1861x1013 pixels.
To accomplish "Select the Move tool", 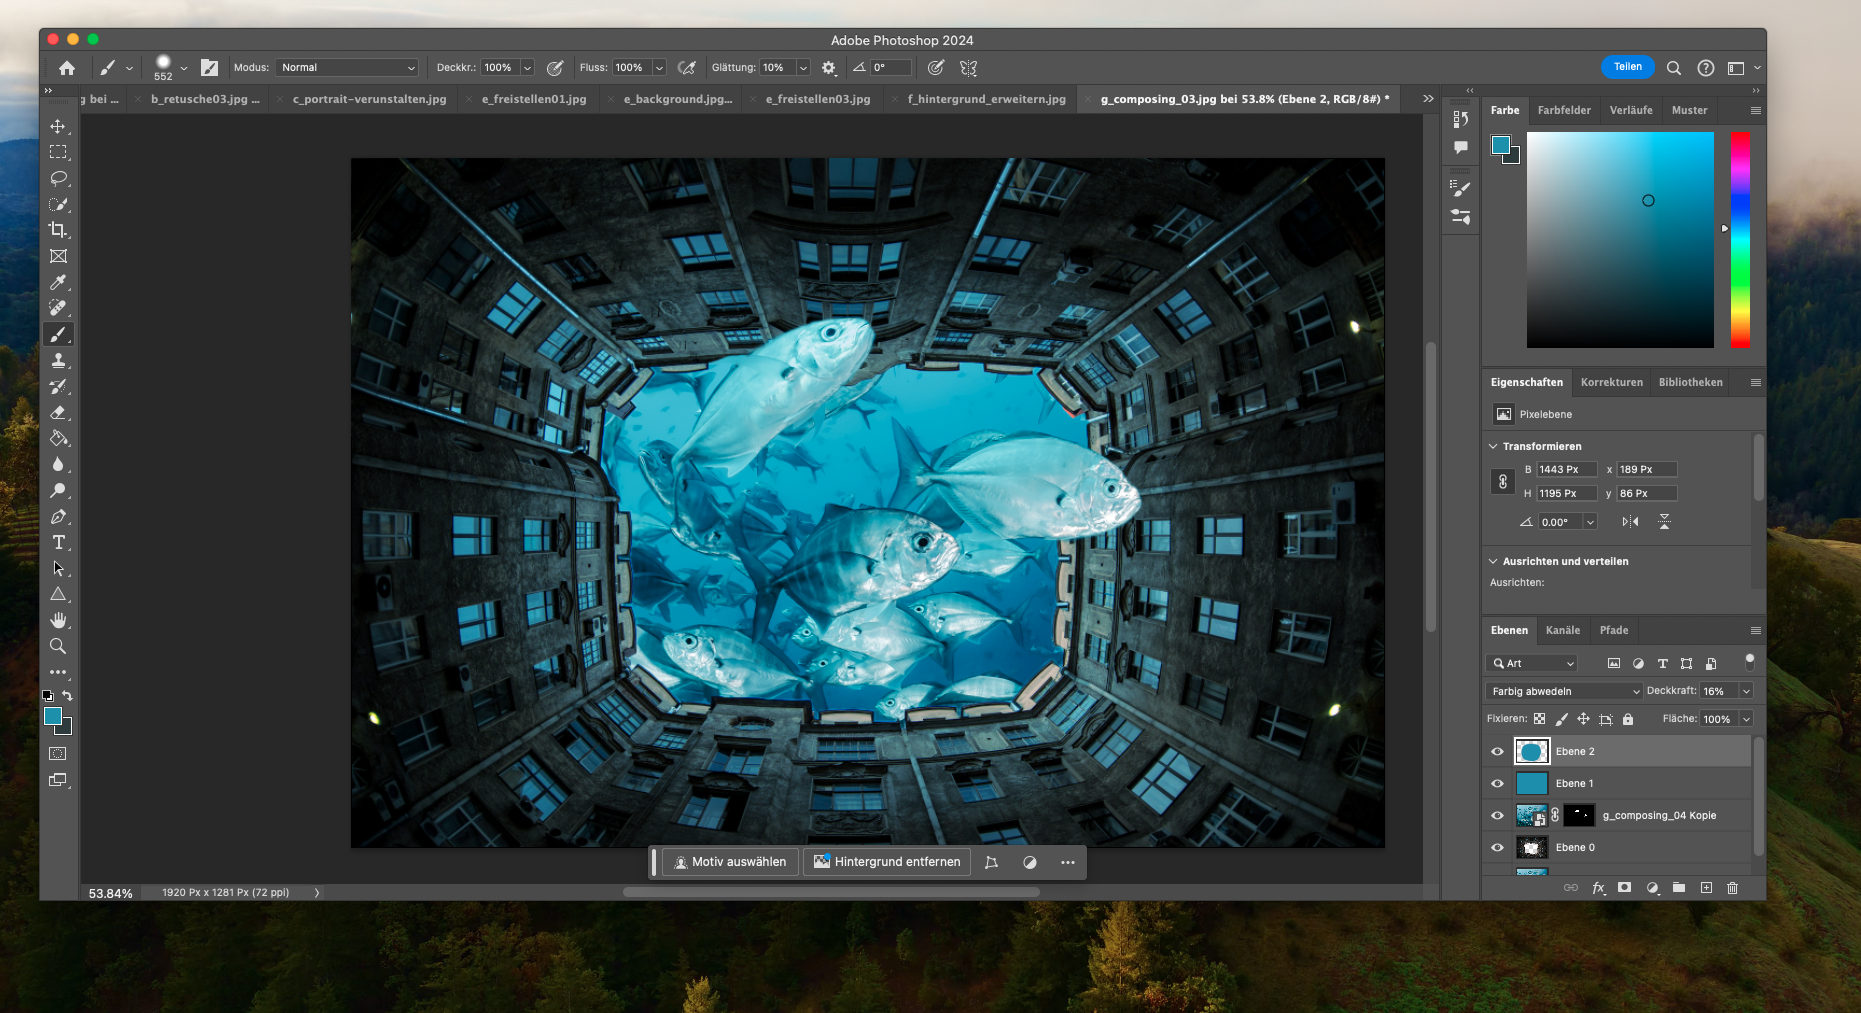I will point(58,126).
